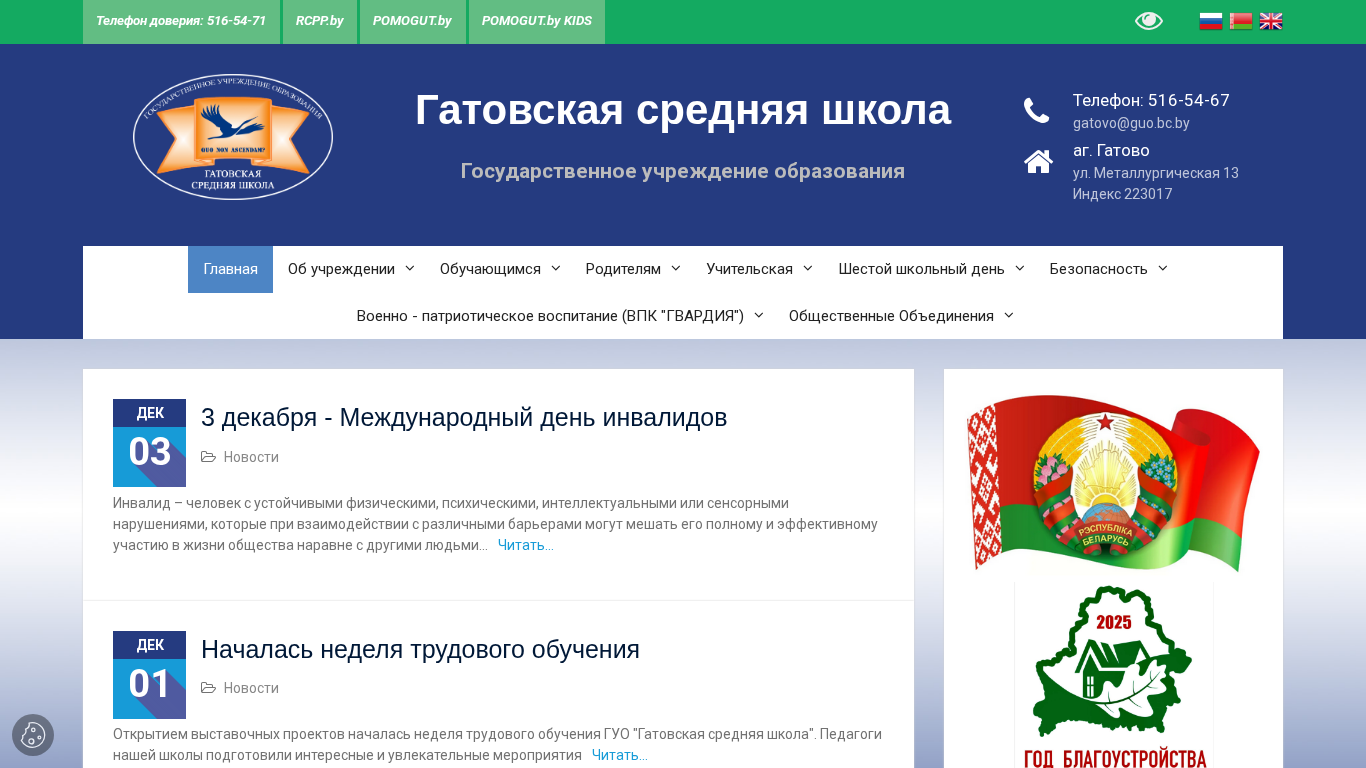
Task: Click the Год благоустройства 2025 banner
Action: click(1114, 678)
